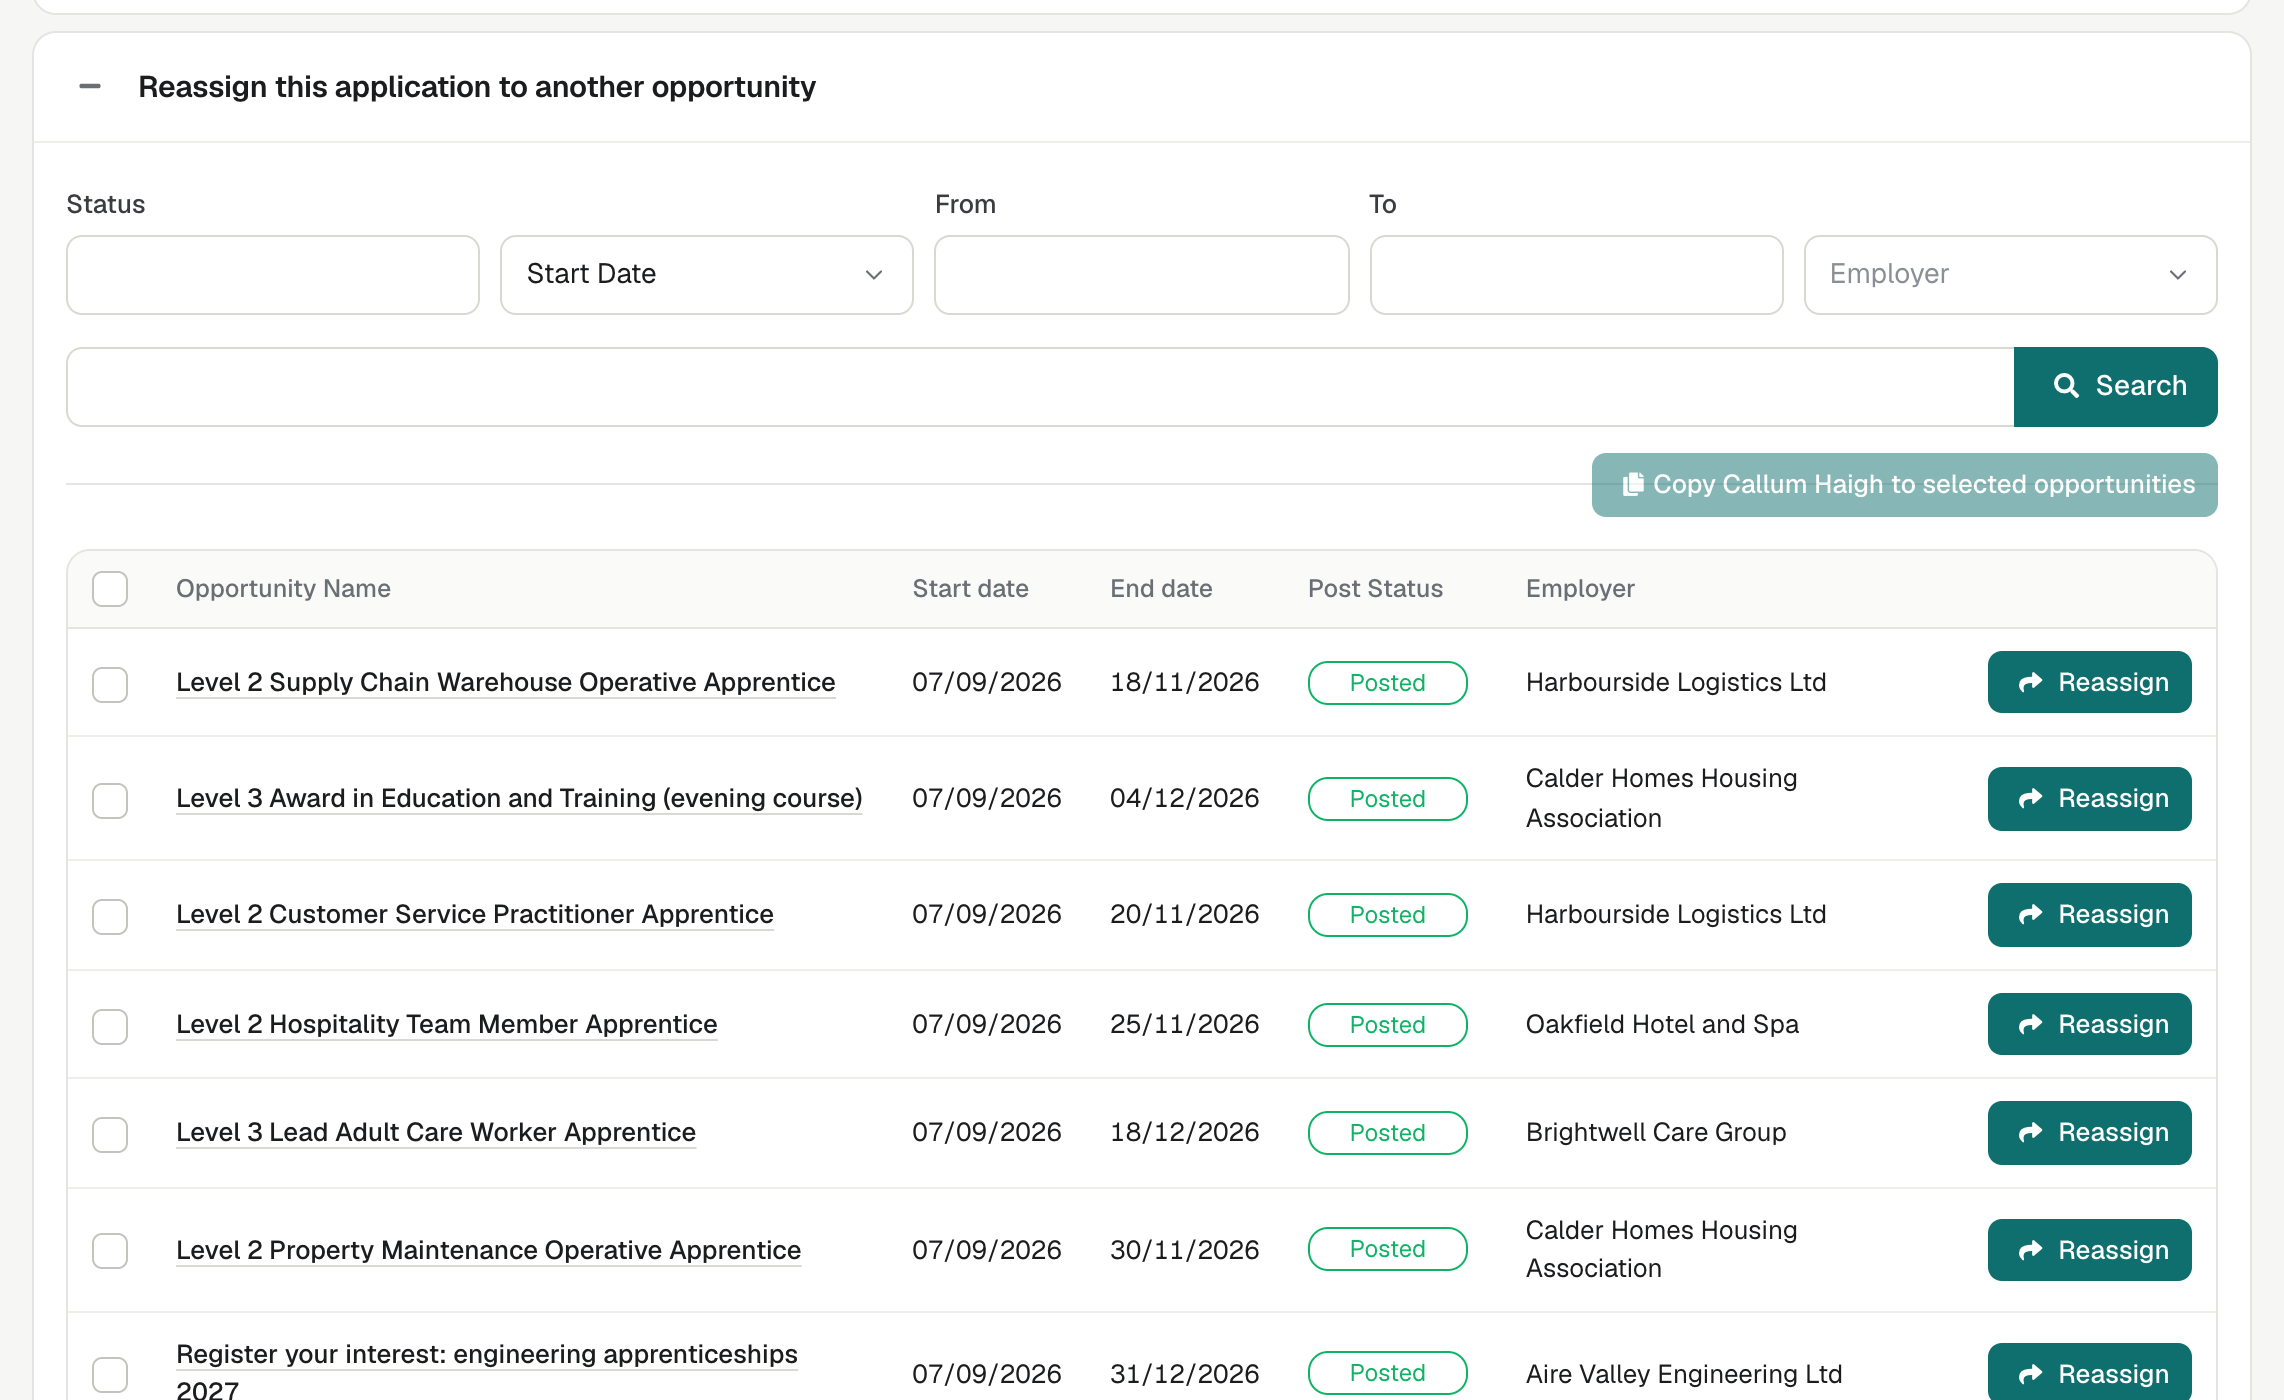Check the Property Maintenance Operative row checkbox
The image size is (2284, 1400).
110,1251
